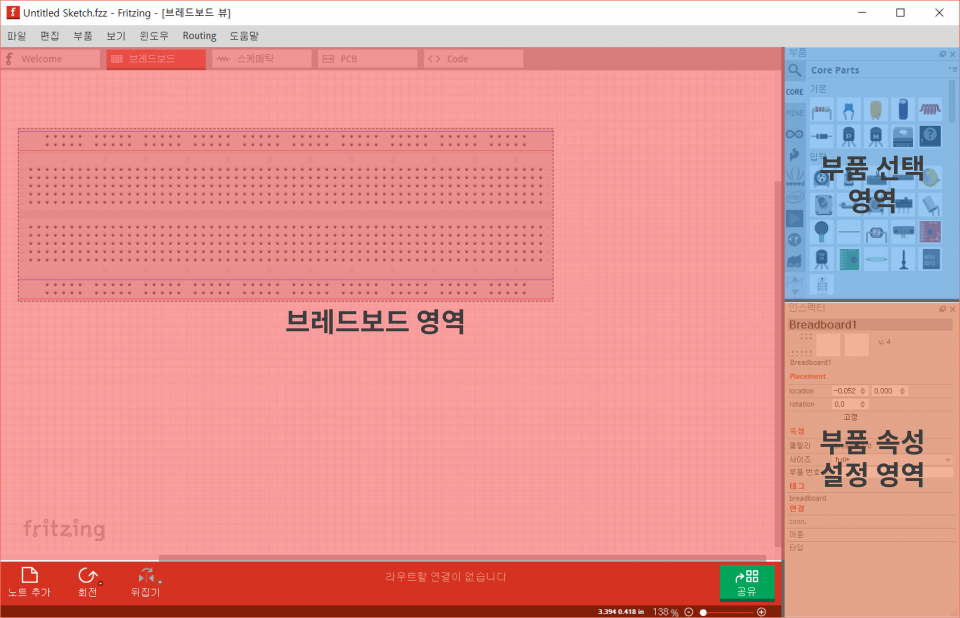This screenshot has width=960, height=618.
Task: Switch to the Code tab
Action: pos(473,59)
